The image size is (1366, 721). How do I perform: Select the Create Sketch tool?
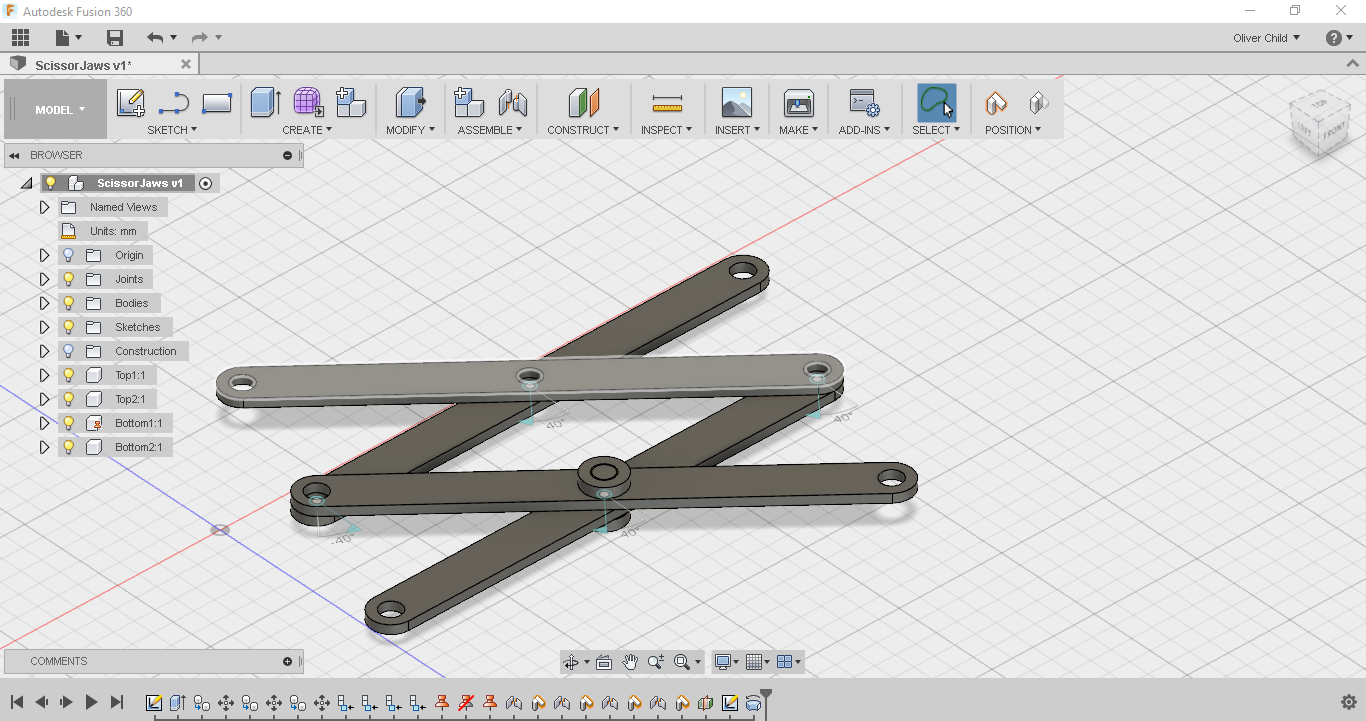click(x=129, y=102)
